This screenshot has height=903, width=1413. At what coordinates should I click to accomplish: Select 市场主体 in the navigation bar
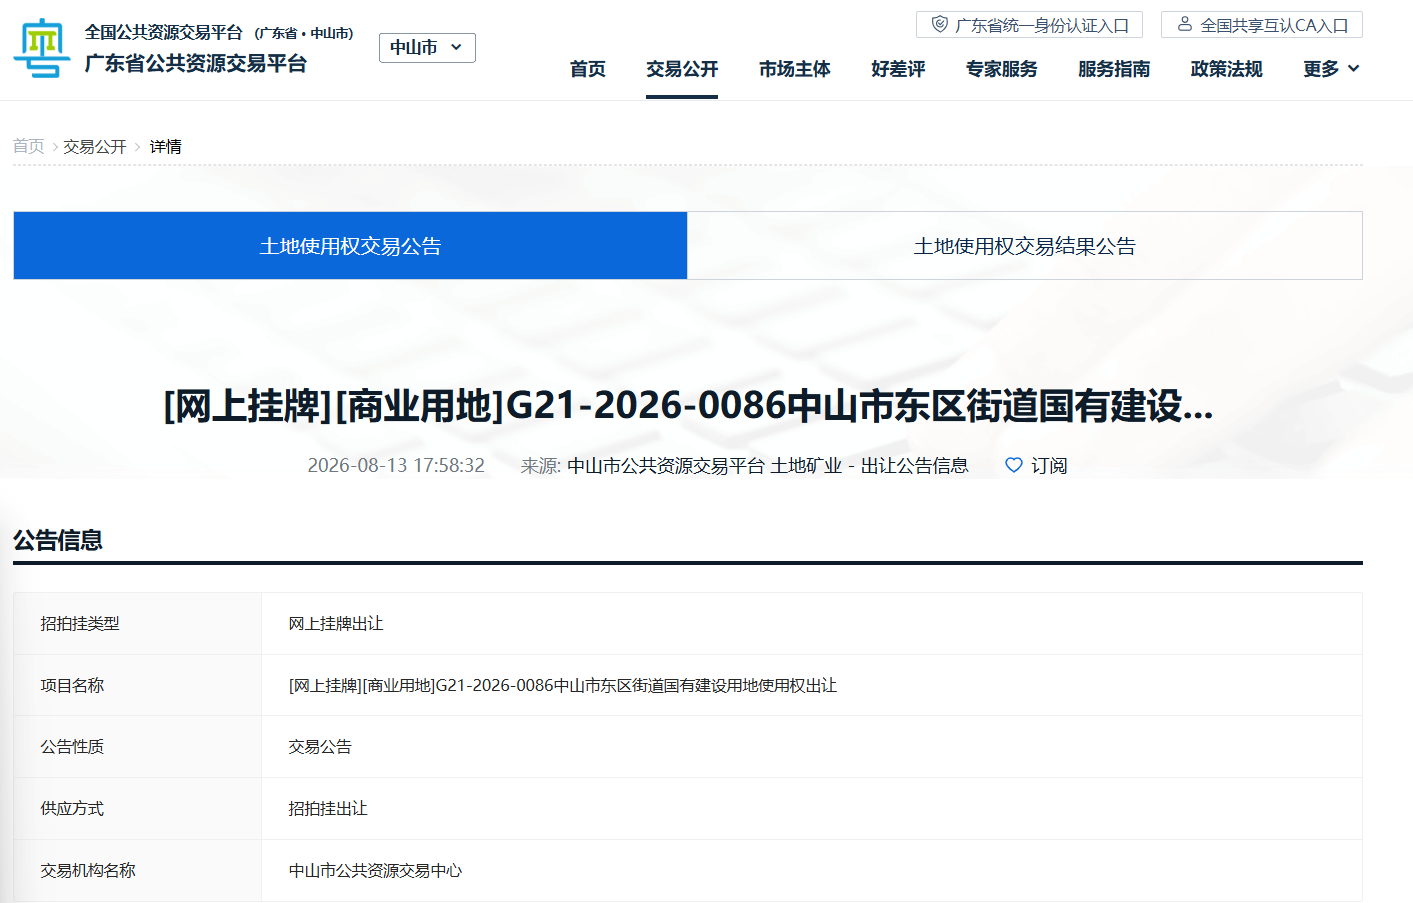[x=794, y=69]
